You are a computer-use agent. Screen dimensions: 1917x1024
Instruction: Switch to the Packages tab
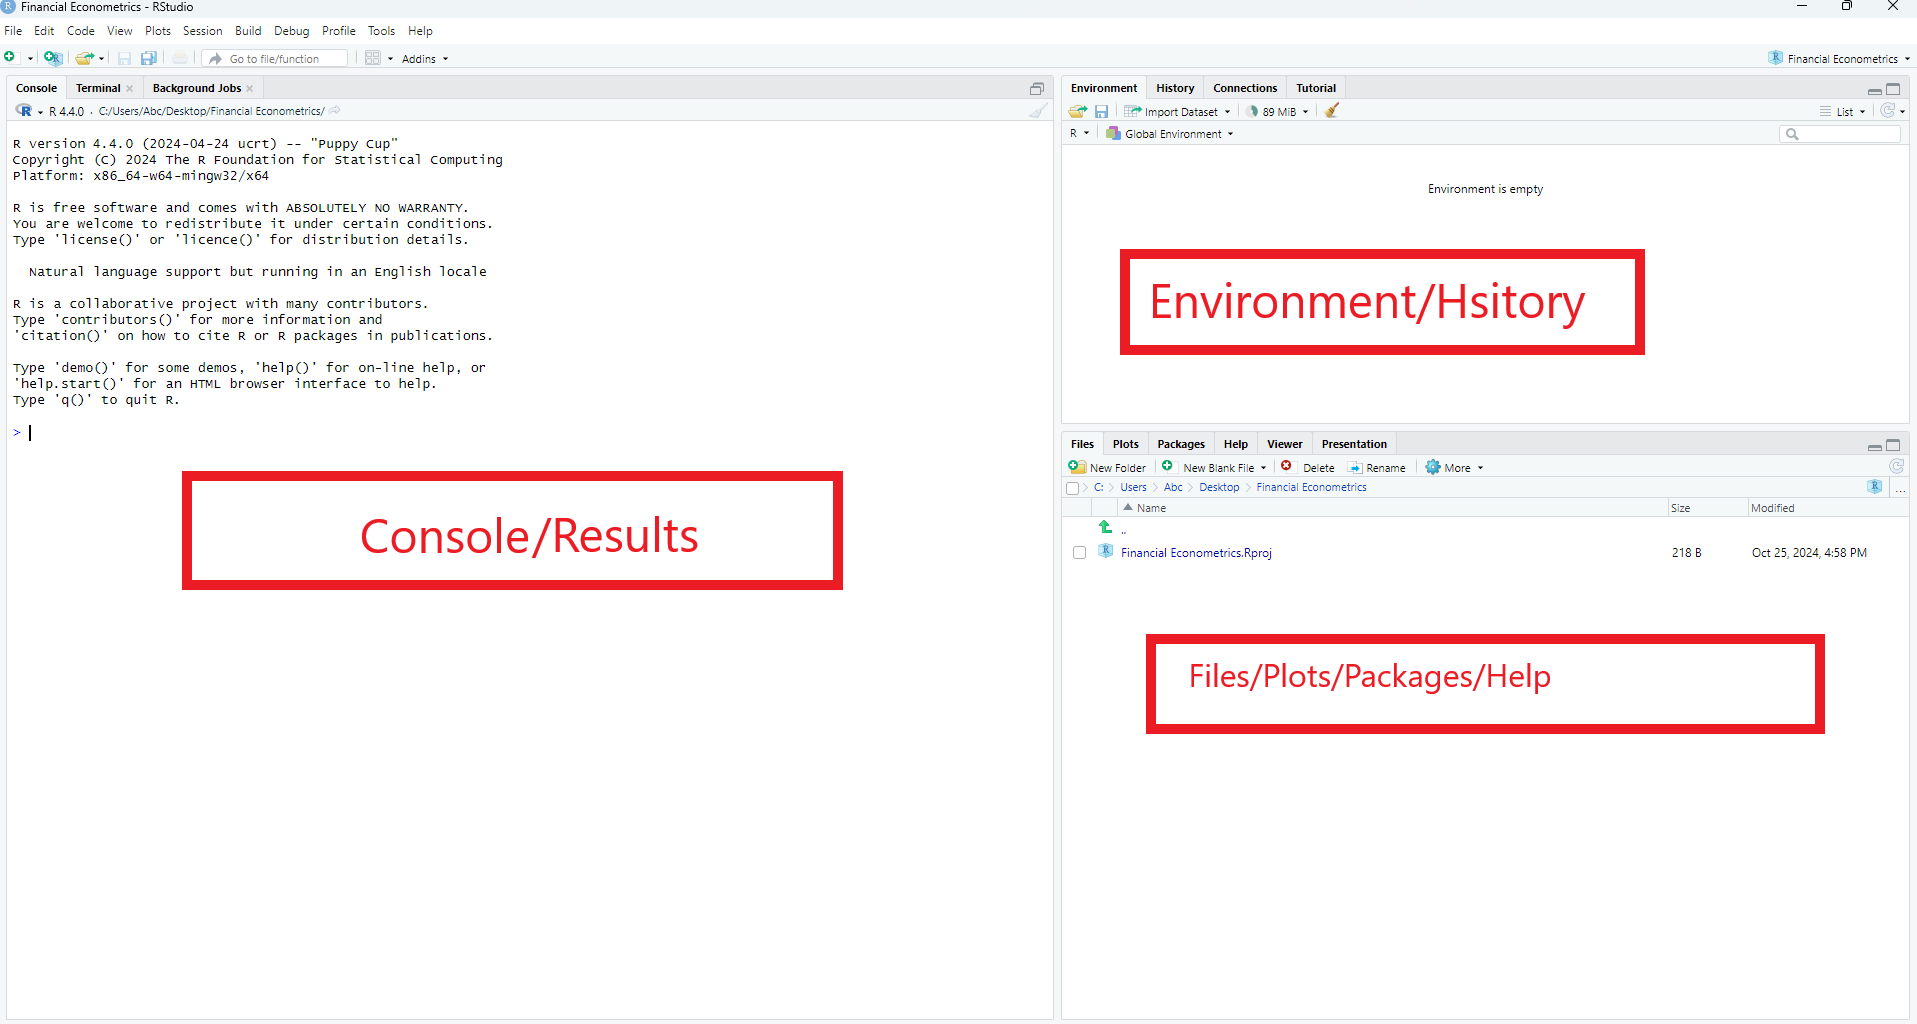point(1180,444)
